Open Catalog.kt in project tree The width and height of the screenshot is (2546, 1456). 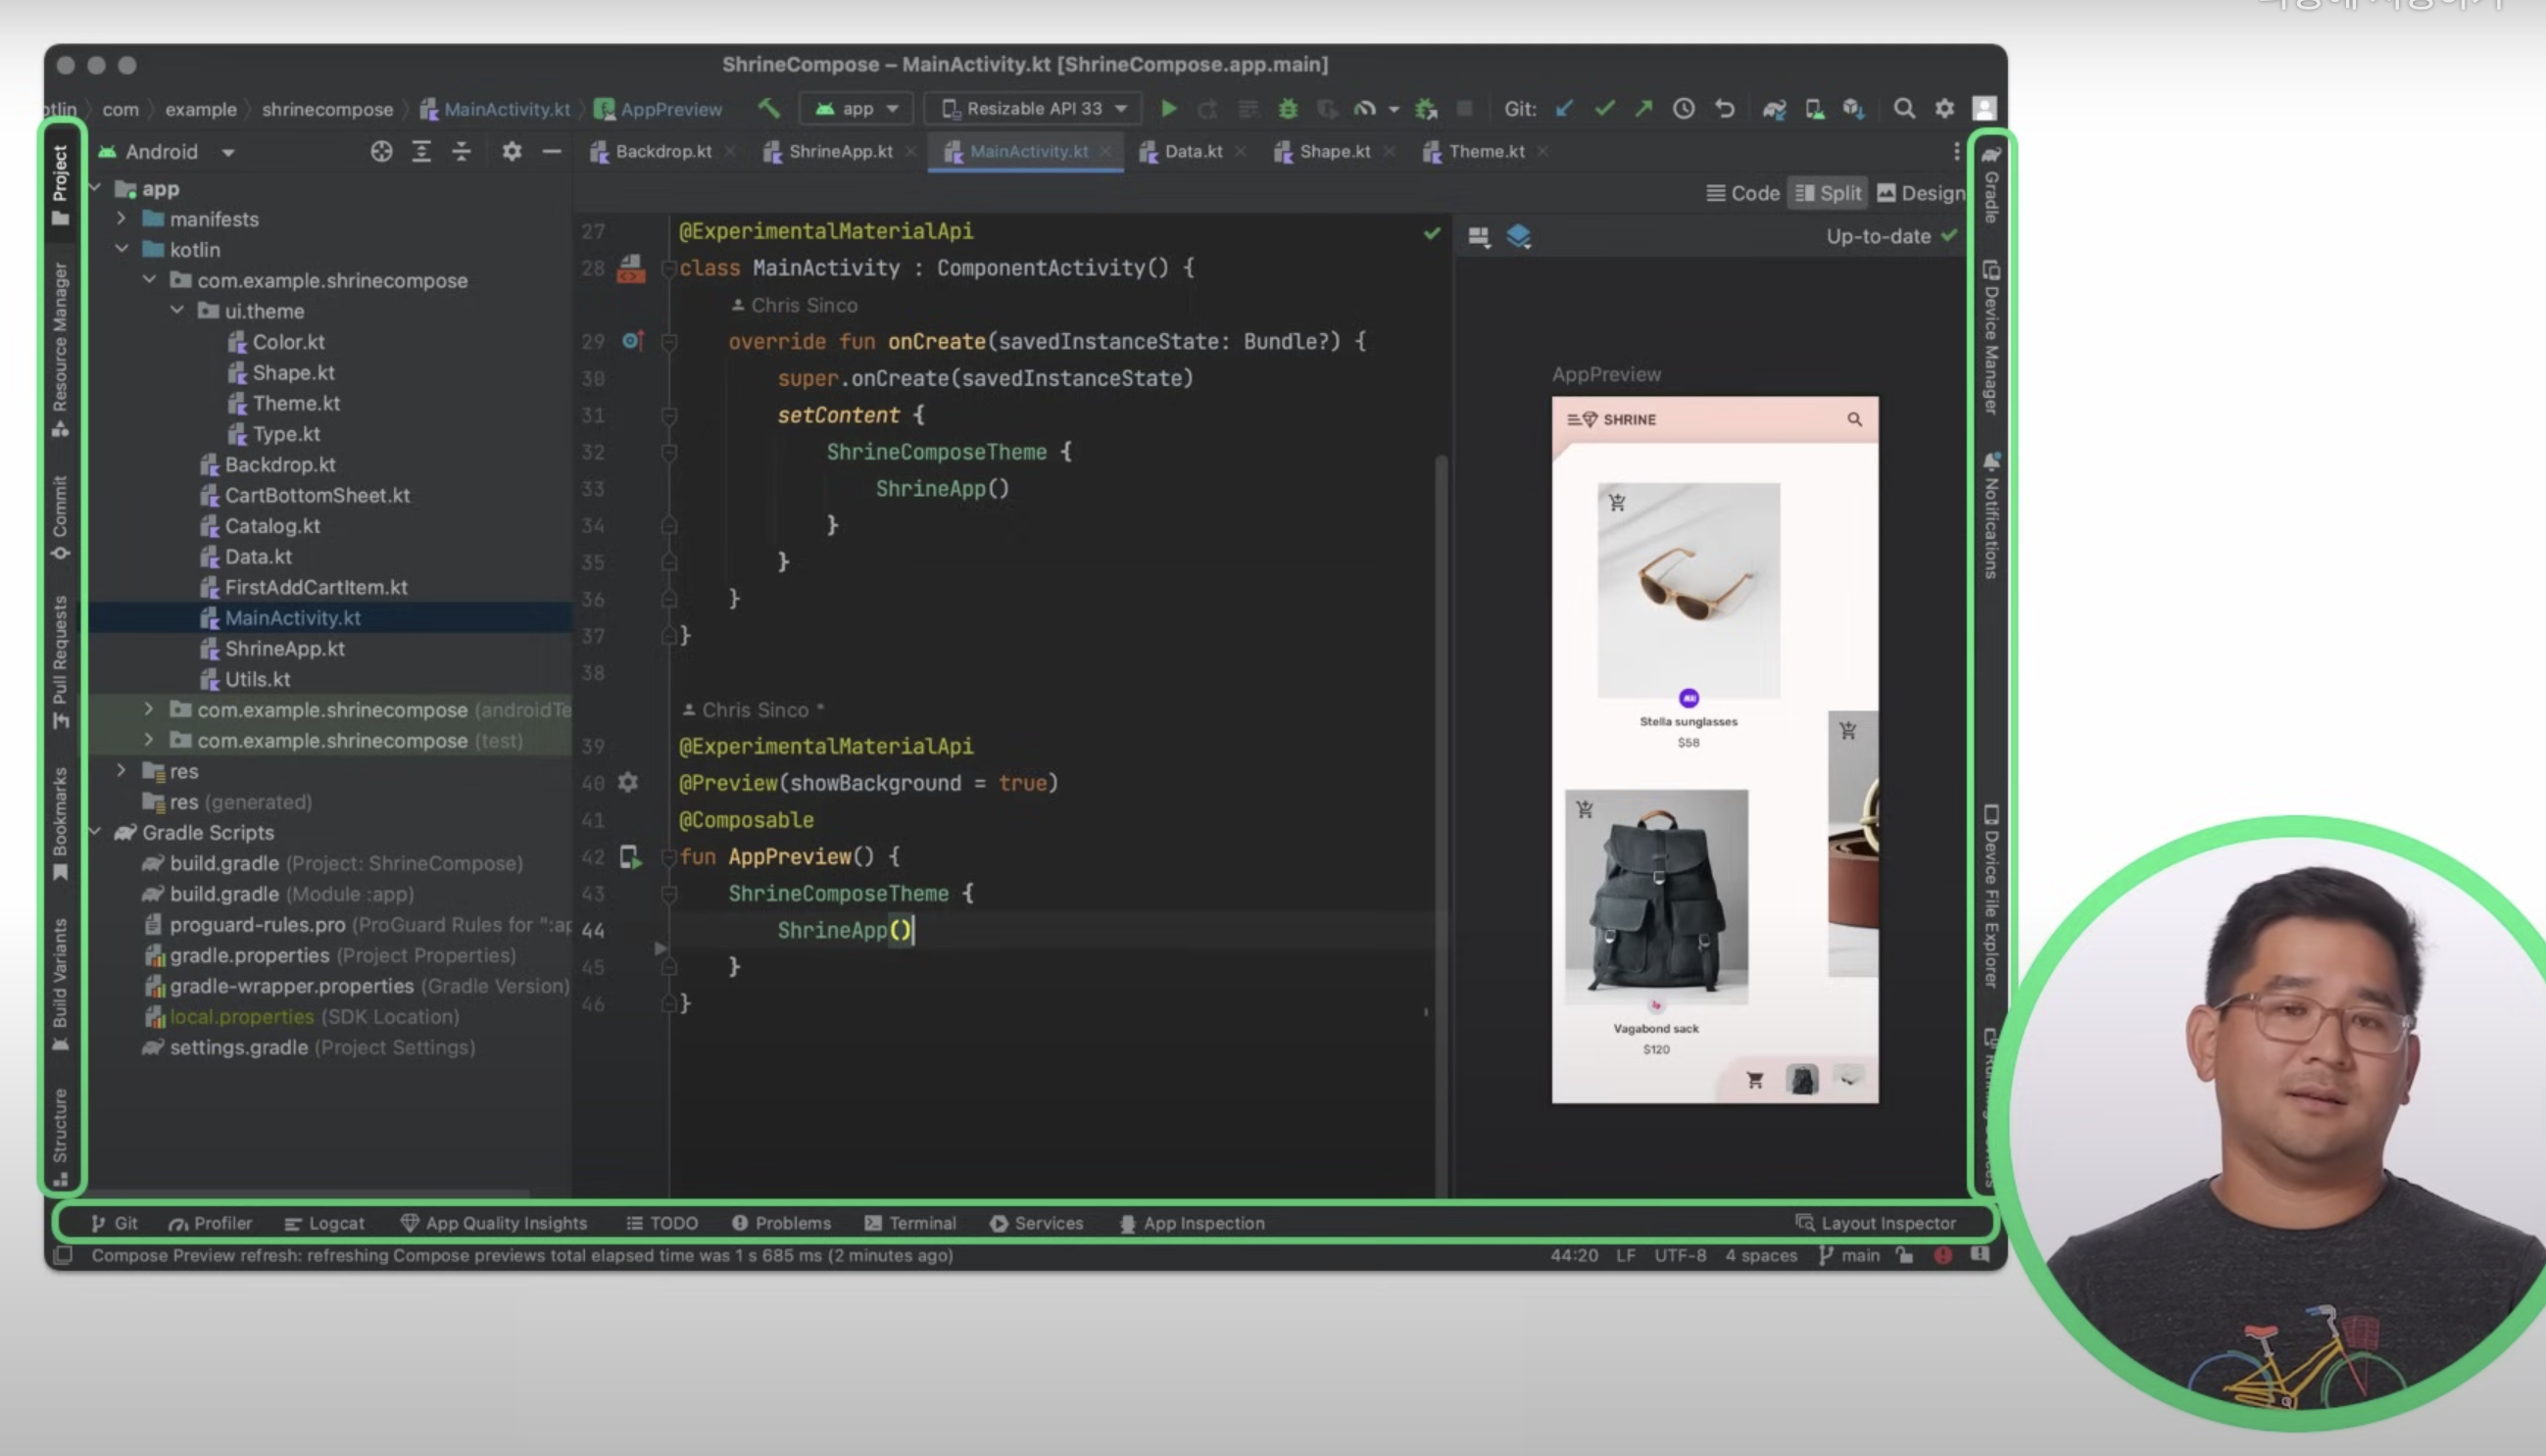tap(272, 526)
